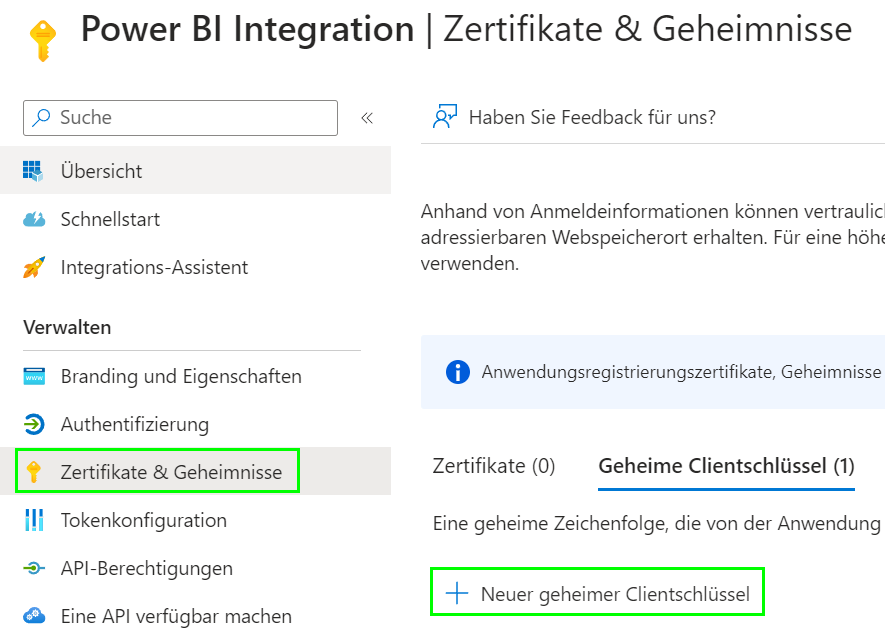Screen dimensions: 885x637
Task: Open the Tokenkonfiguration menu entry
Action: coord(144,520)
